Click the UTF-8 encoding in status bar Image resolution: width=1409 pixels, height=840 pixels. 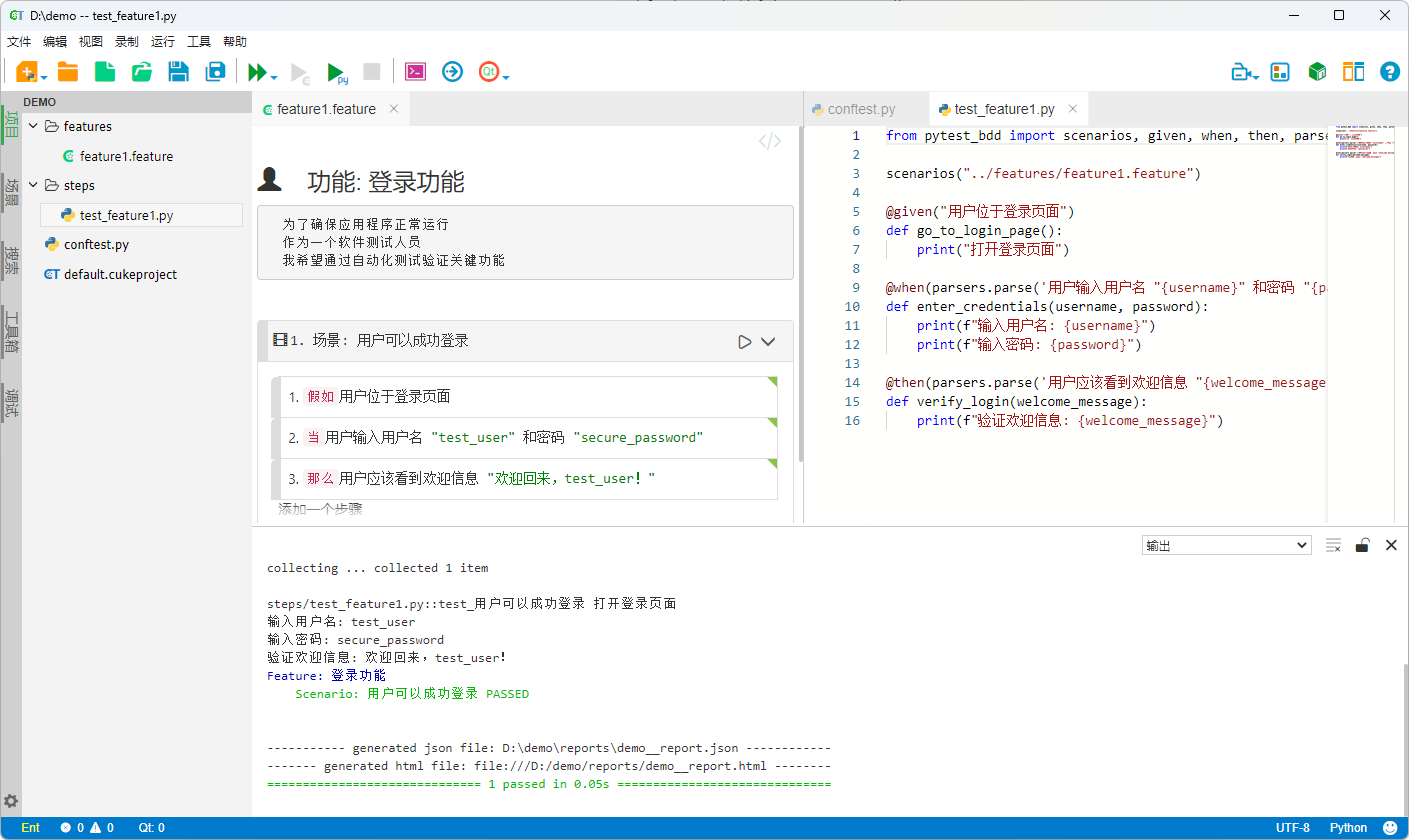(x=1293, y=828)
